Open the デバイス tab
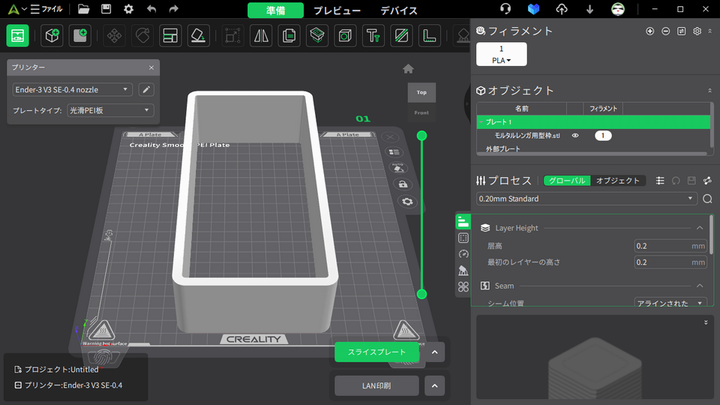This screenshot has height=405, width=720. pyautogui.click(x=399, y=10)
